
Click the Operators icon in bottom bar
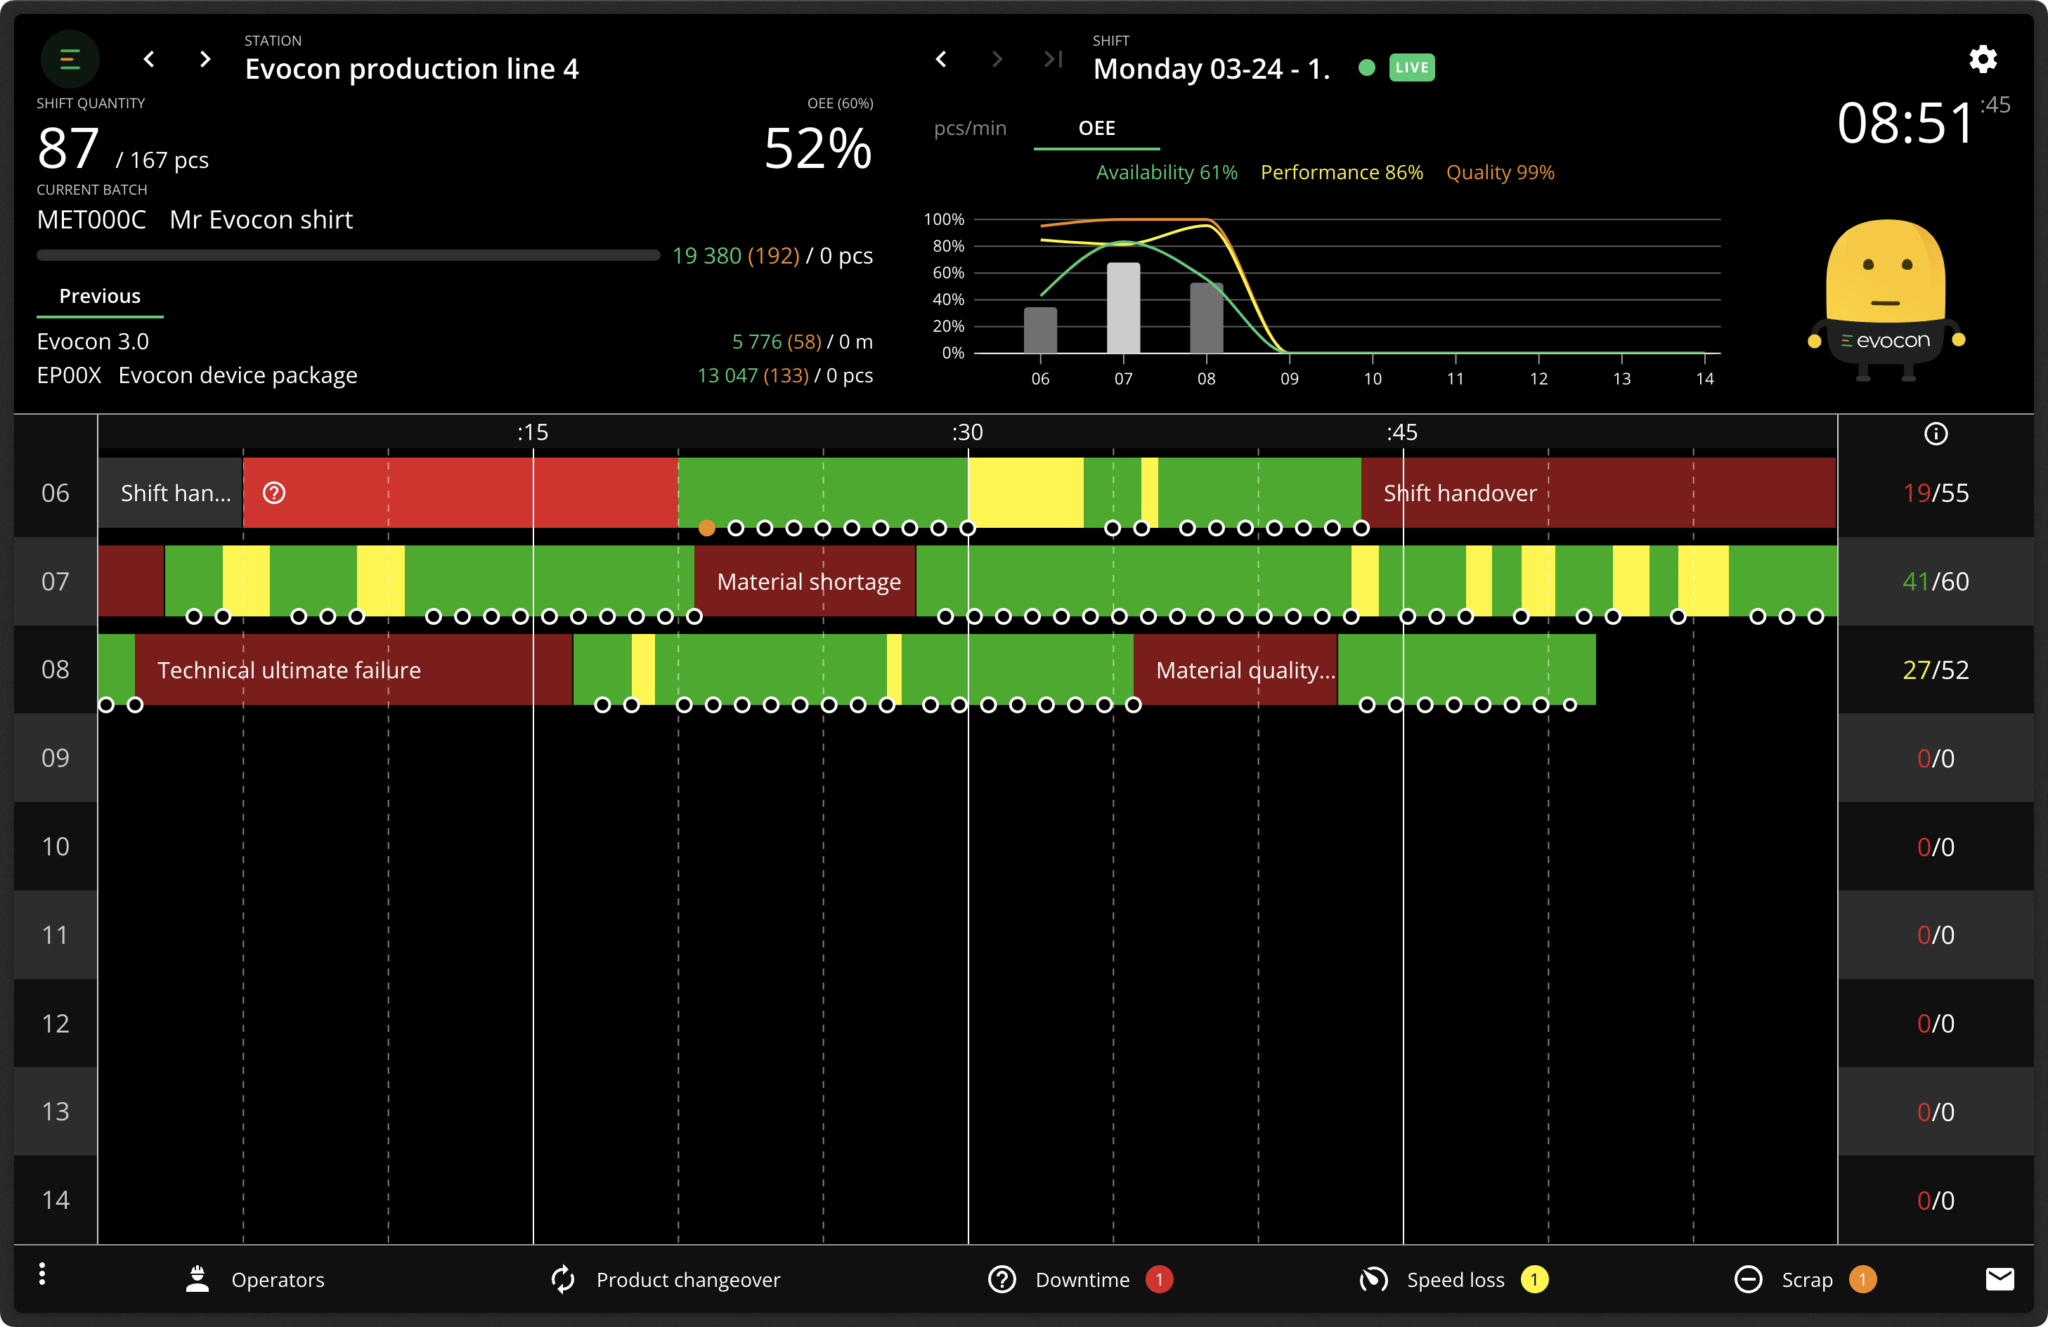(198, 1279)
